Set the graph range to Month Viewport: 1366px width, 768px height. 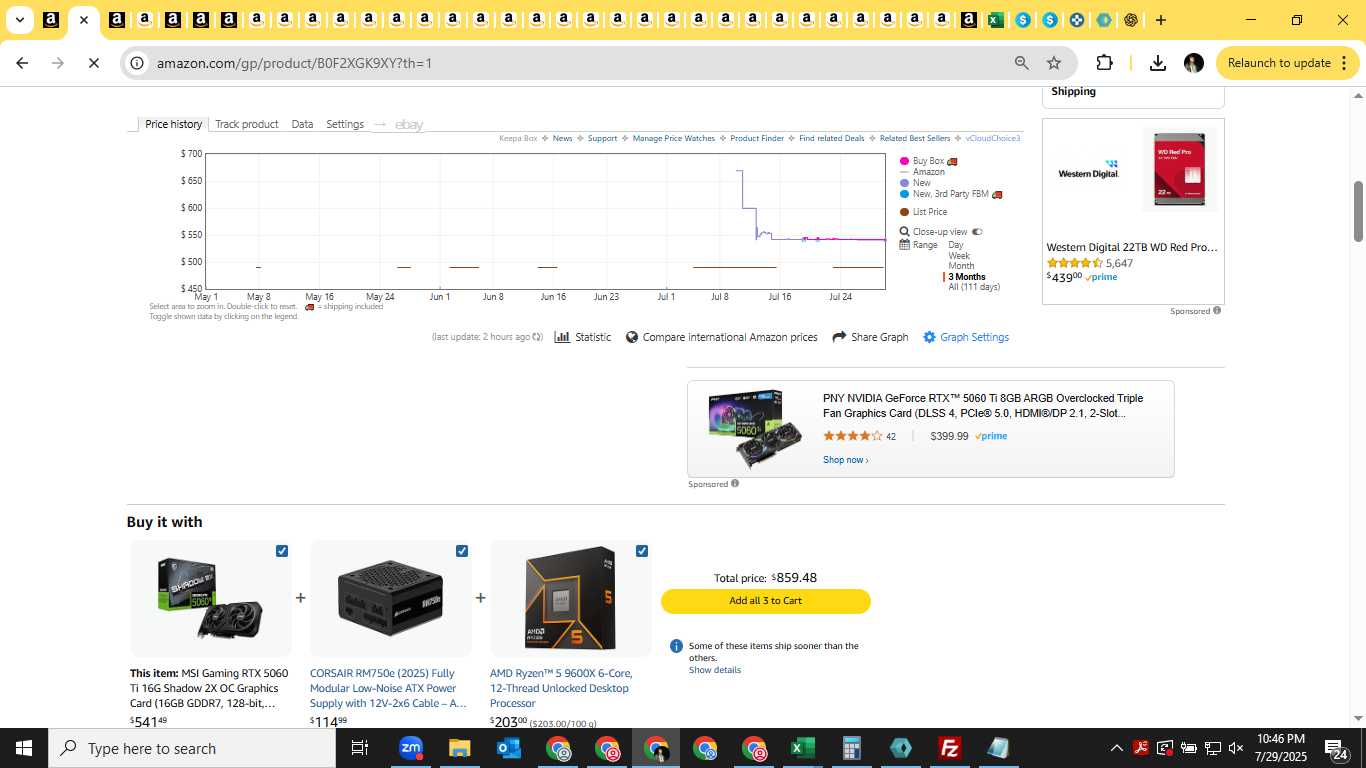[x=961, y=266]
